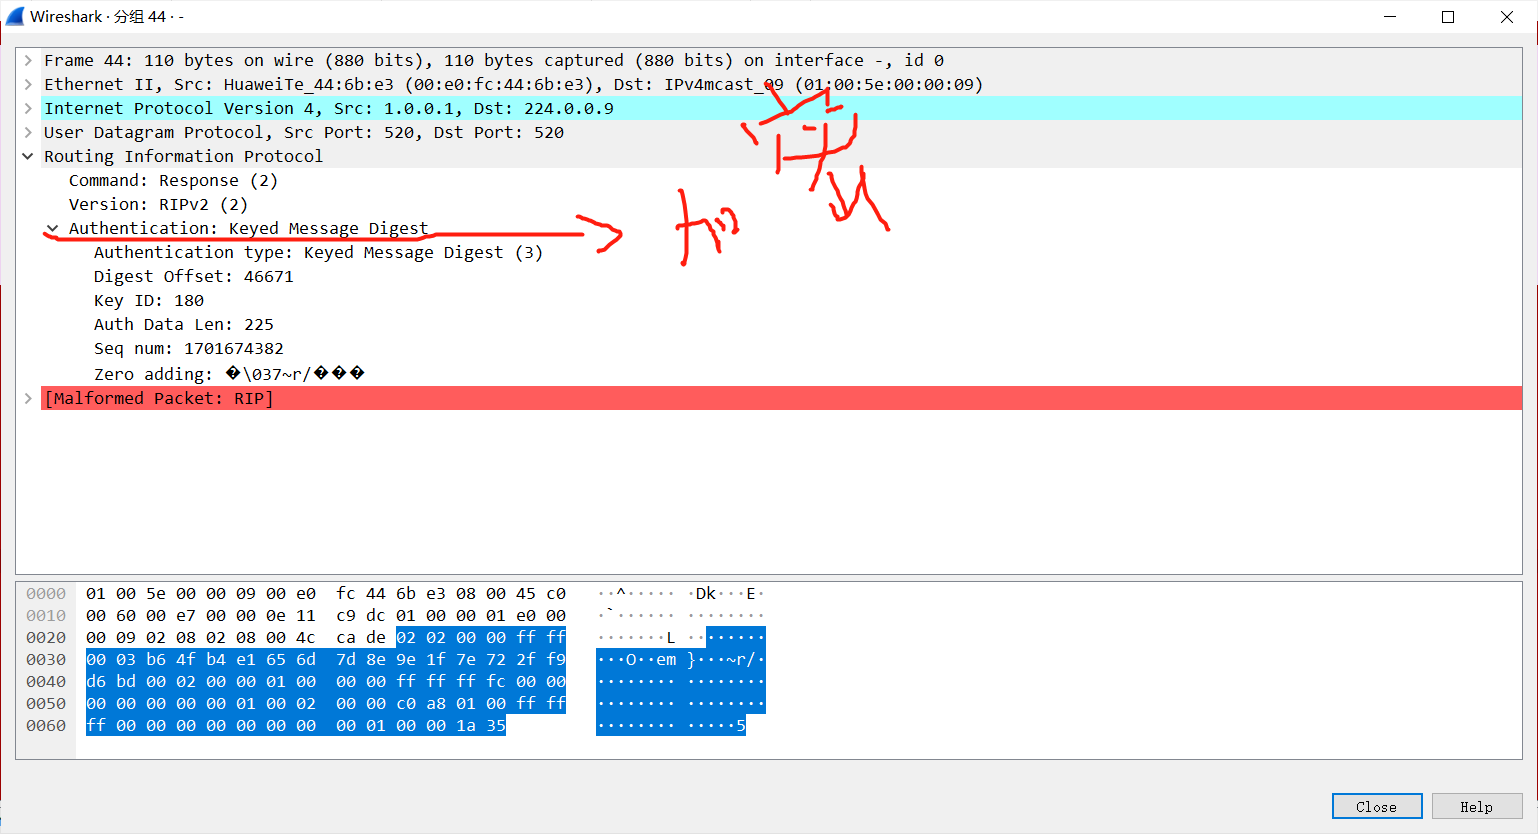
Task: Click the Help button
Action: (x=1477, y=807)
